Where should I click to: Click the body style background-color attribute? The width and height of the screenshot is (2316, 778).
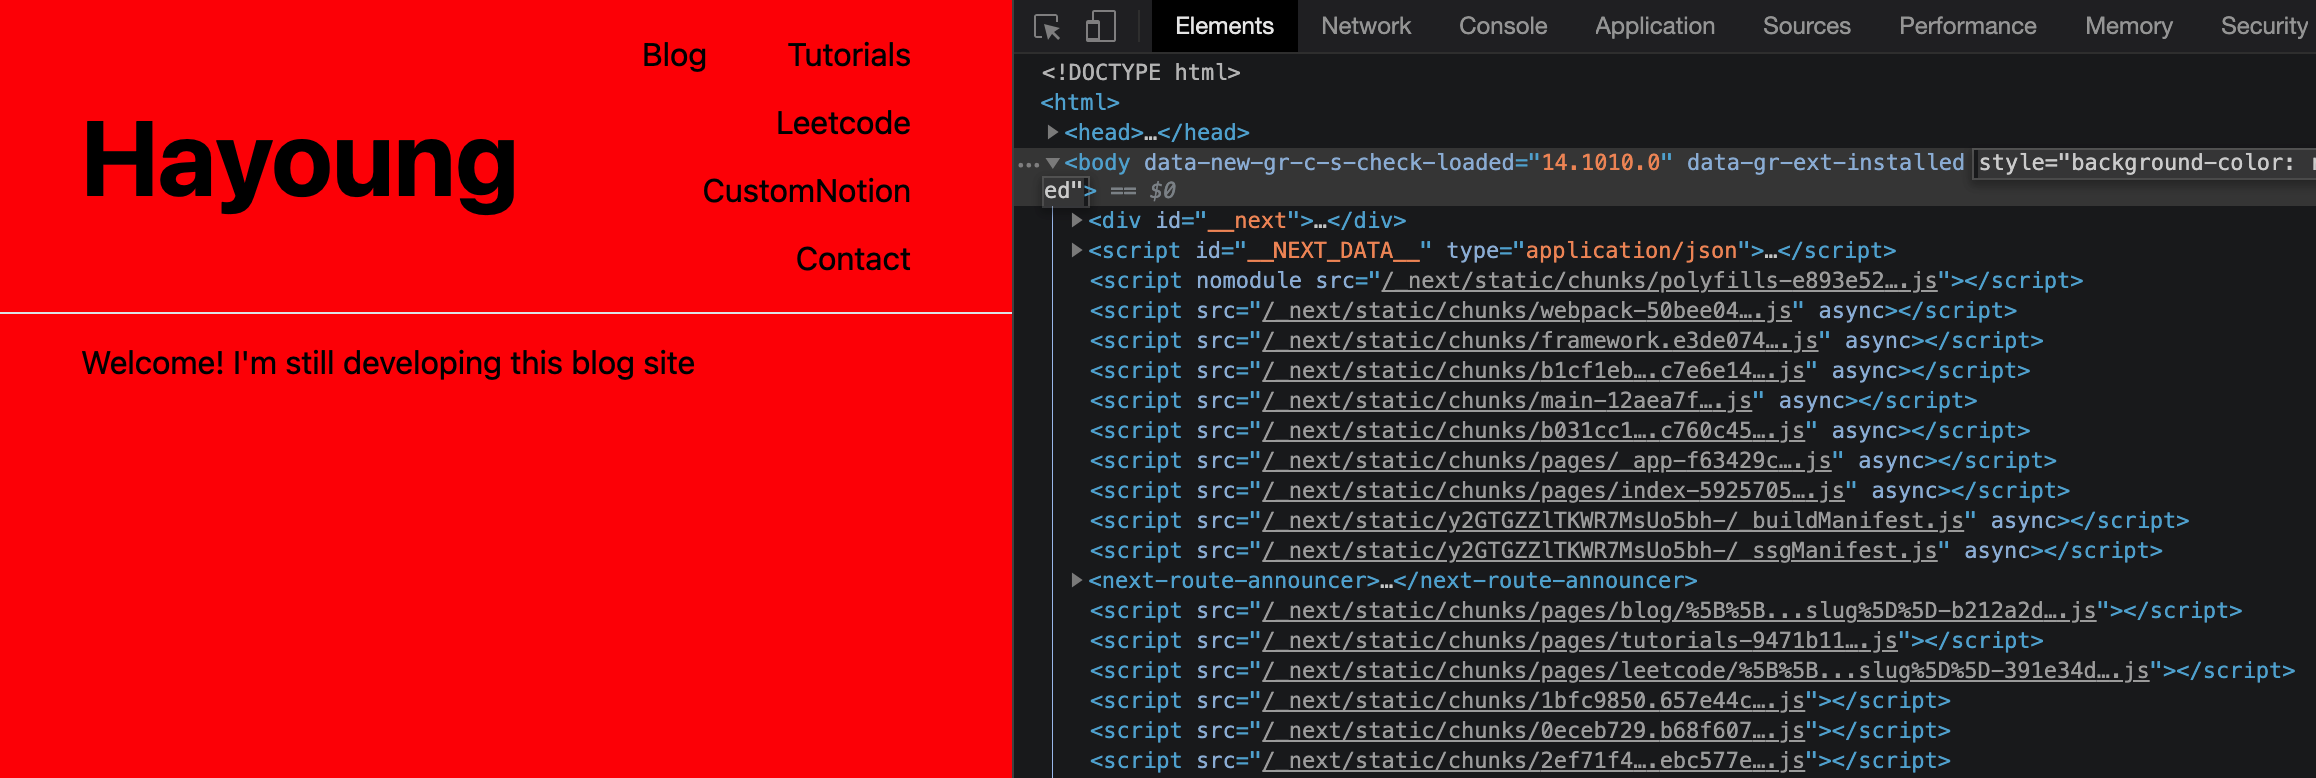click(2144, 162)
